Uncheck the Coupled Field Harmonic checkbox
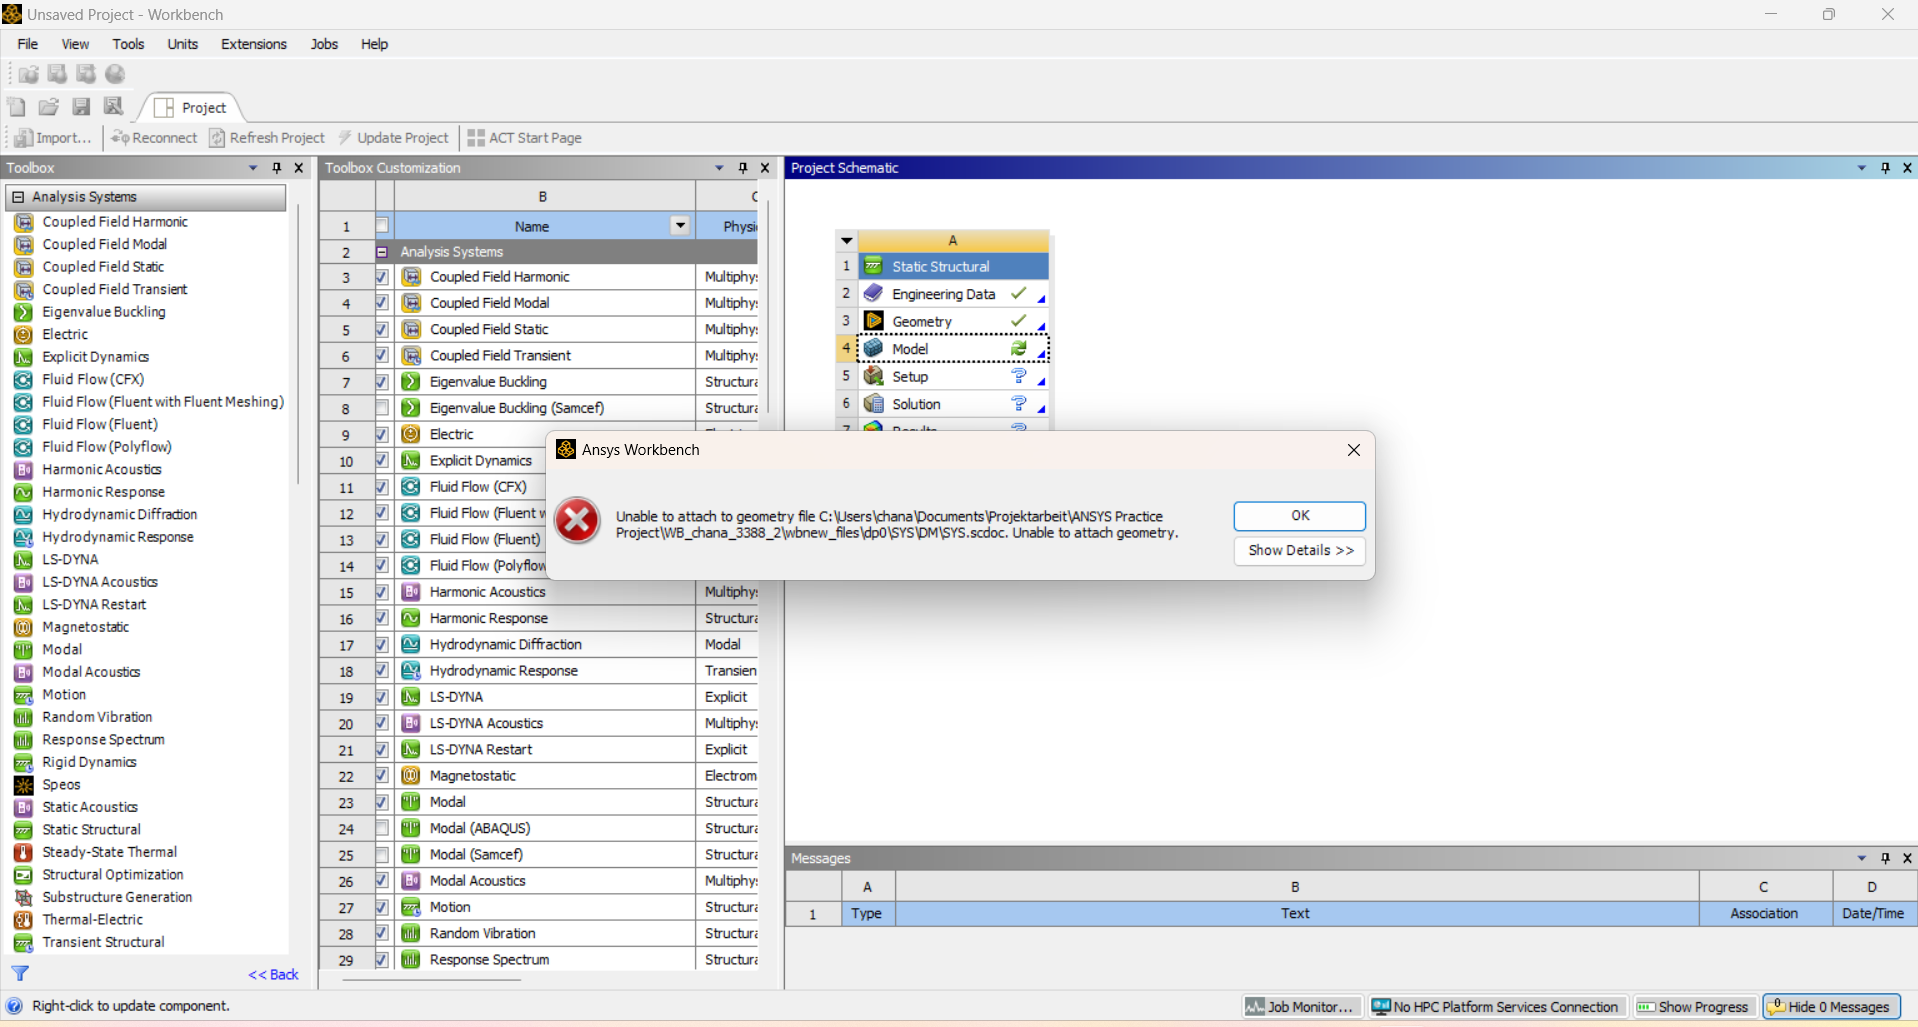This screenshot has width=1918, height=1027. pyautogui.click(x=382, y=277)
